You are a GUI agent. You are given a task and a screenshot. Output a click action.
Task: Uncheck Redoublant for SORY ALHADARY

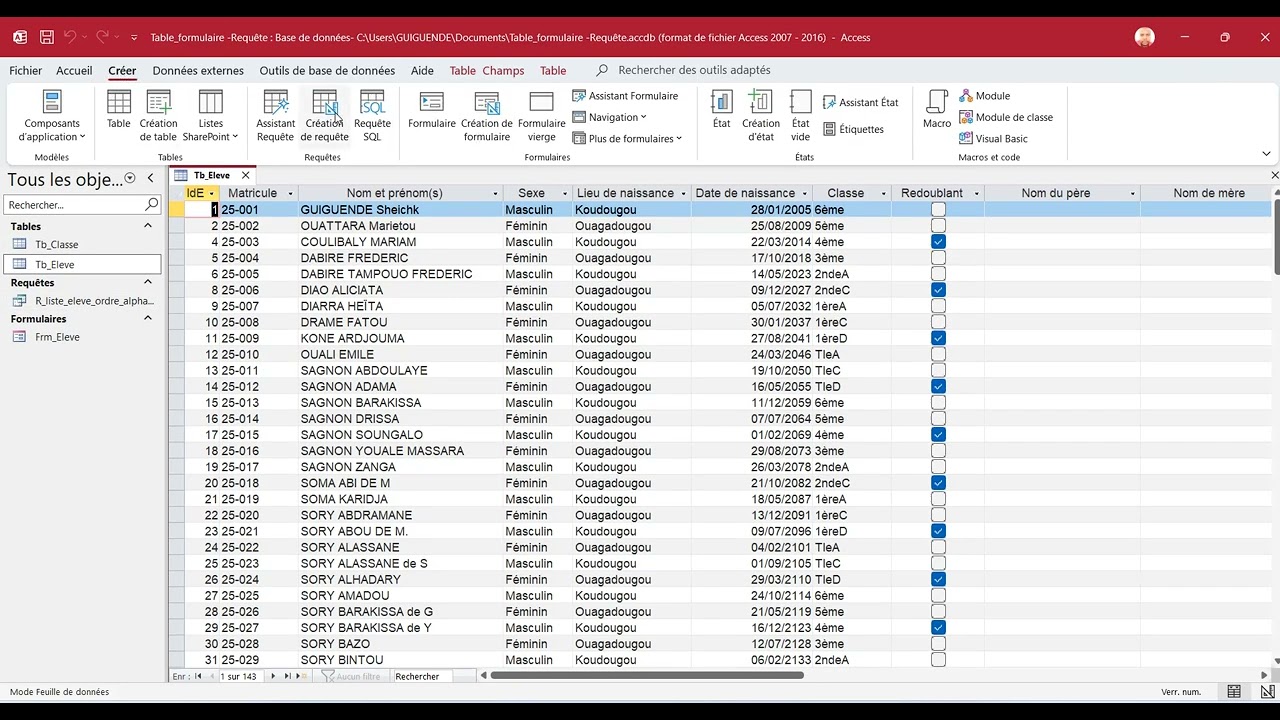click(x=938, y=580)
